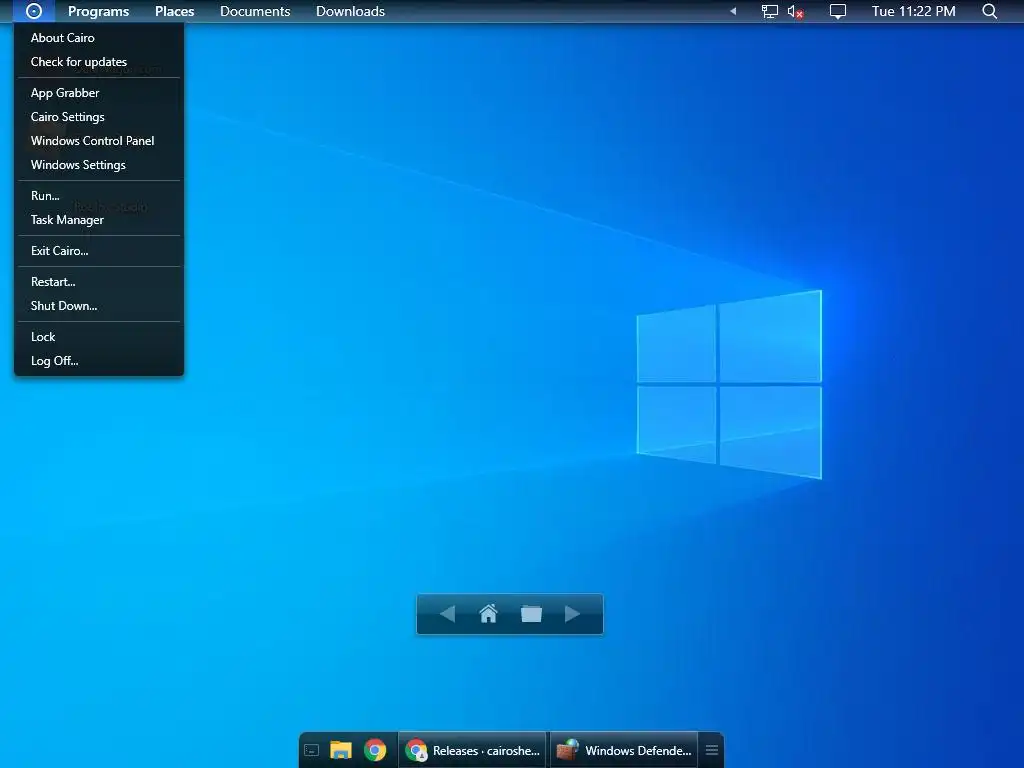Choose Log Off... from the menu
Image resolution: width=1024 pixels, height=768 pixels.
[99, 361]
